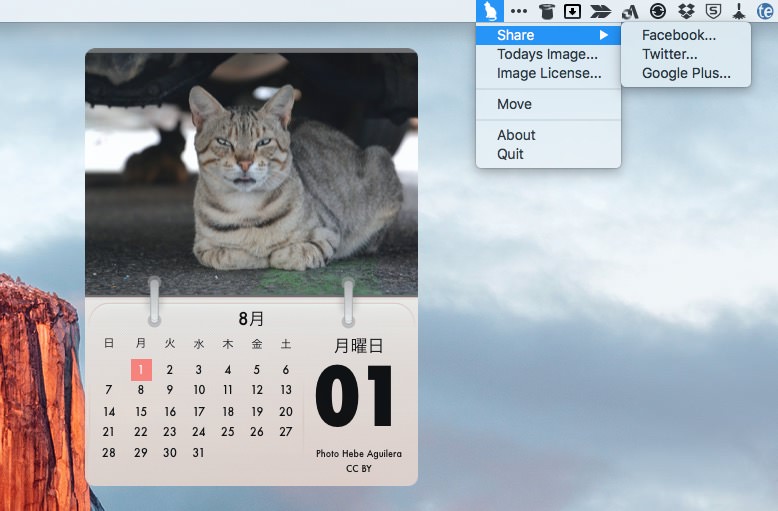Click the download-box menu bar icon
Image resolution: width=778 pixels, height=511 pixels.
point(572,11)
